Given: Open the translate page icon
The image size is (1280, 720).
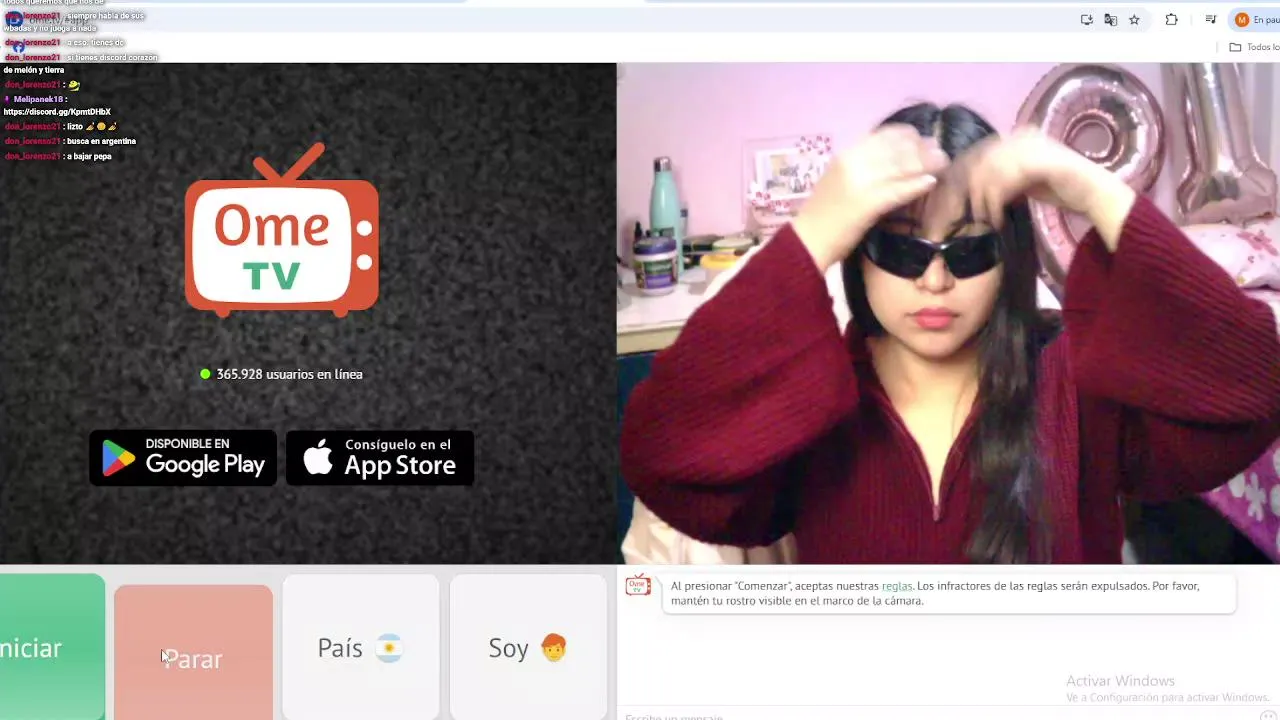Looking at the screenshot, I should [1110, 19].
